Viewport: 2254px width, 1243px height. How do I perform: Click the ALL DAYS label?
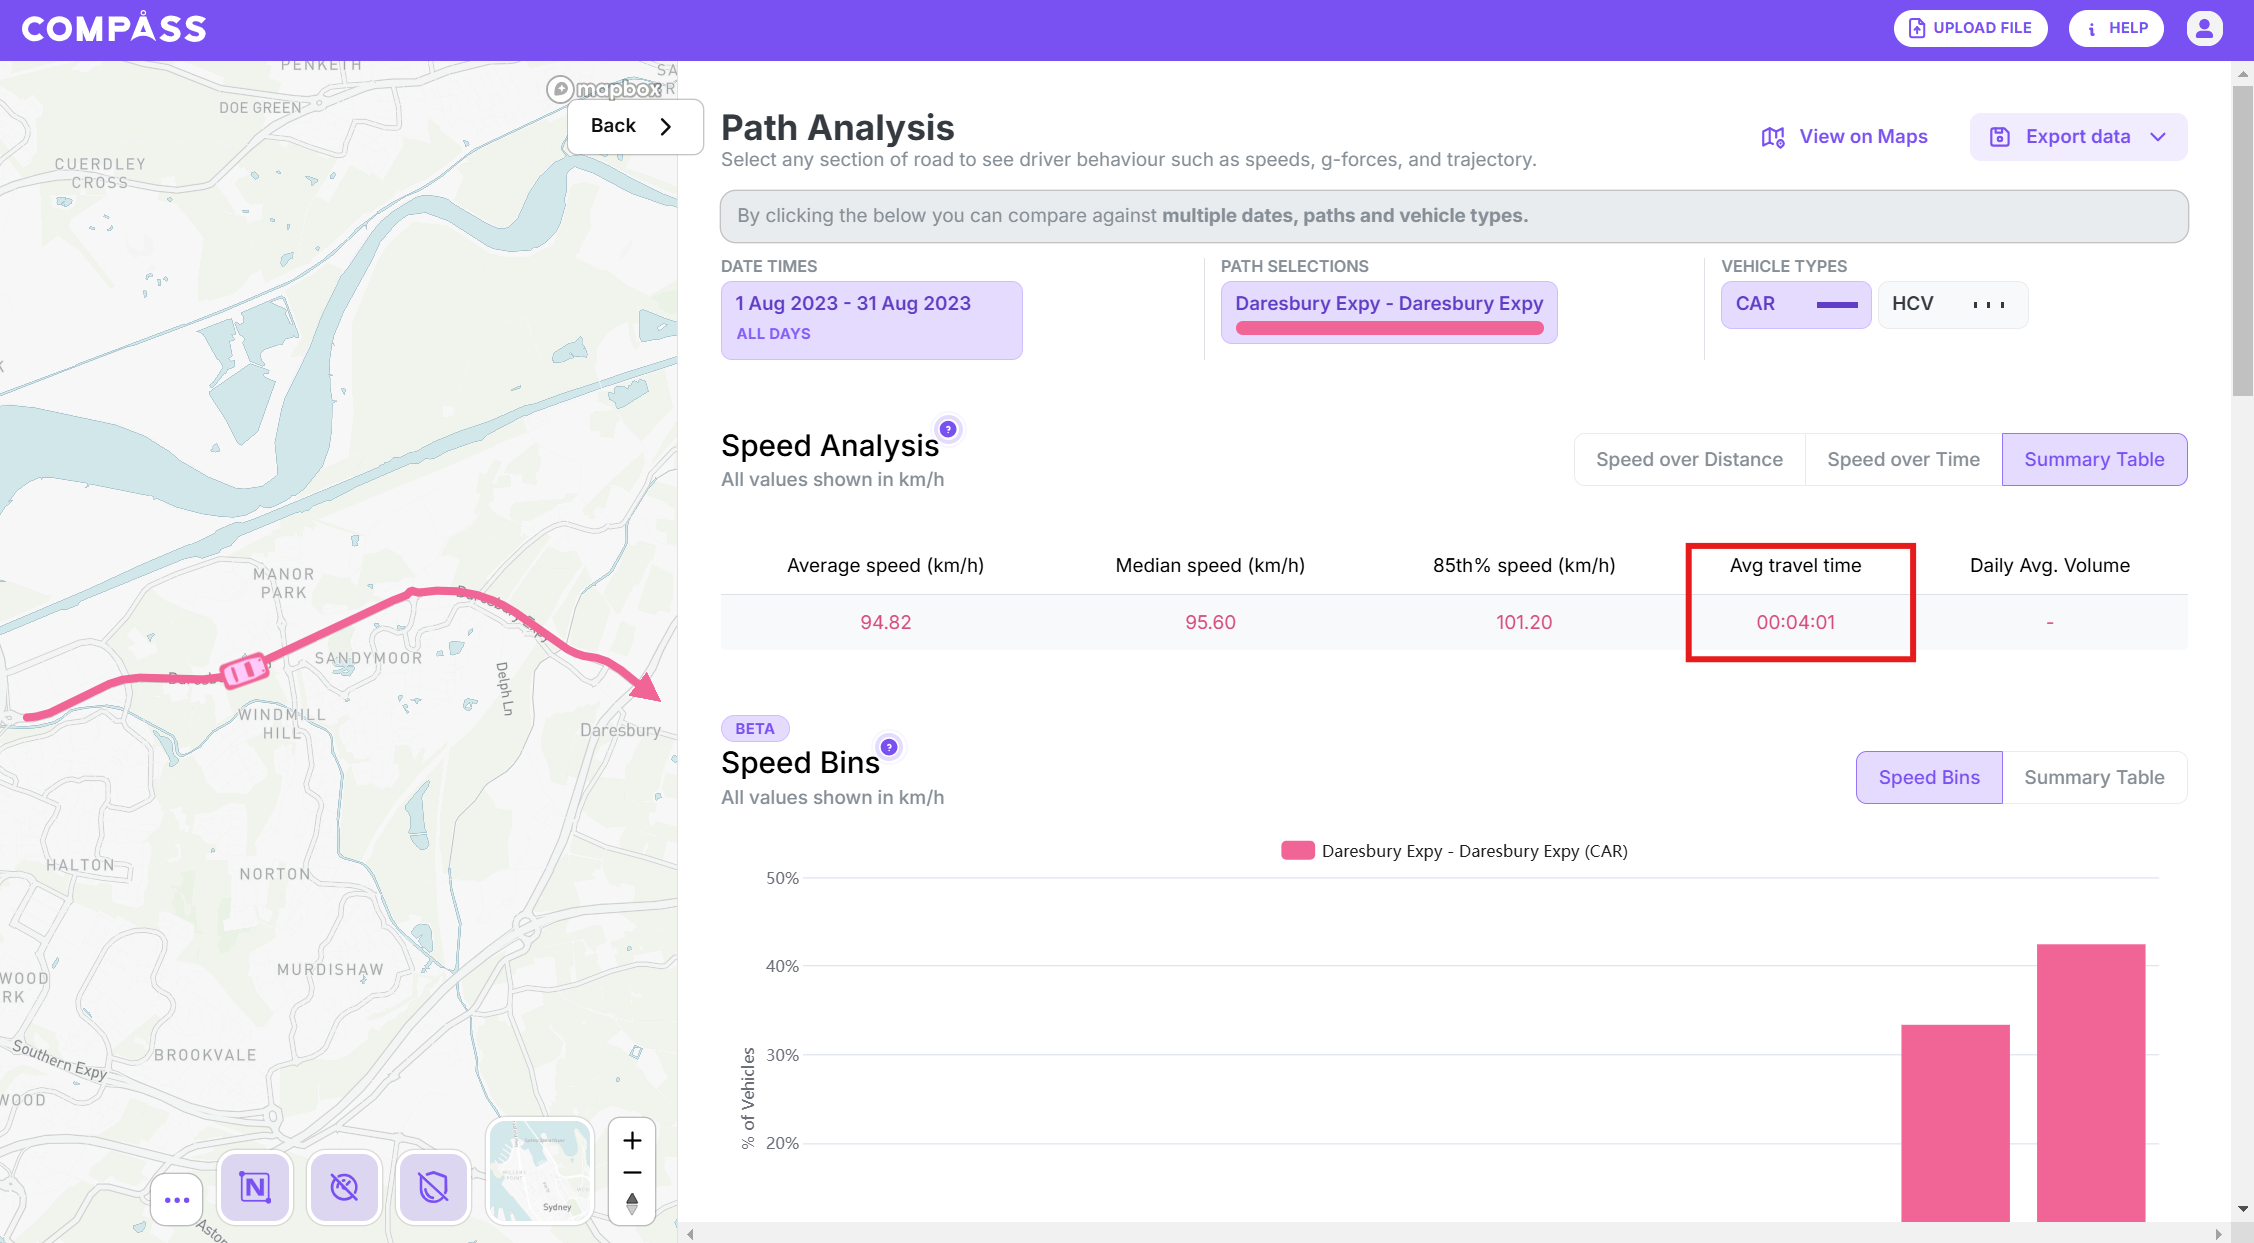click(773, 334)
